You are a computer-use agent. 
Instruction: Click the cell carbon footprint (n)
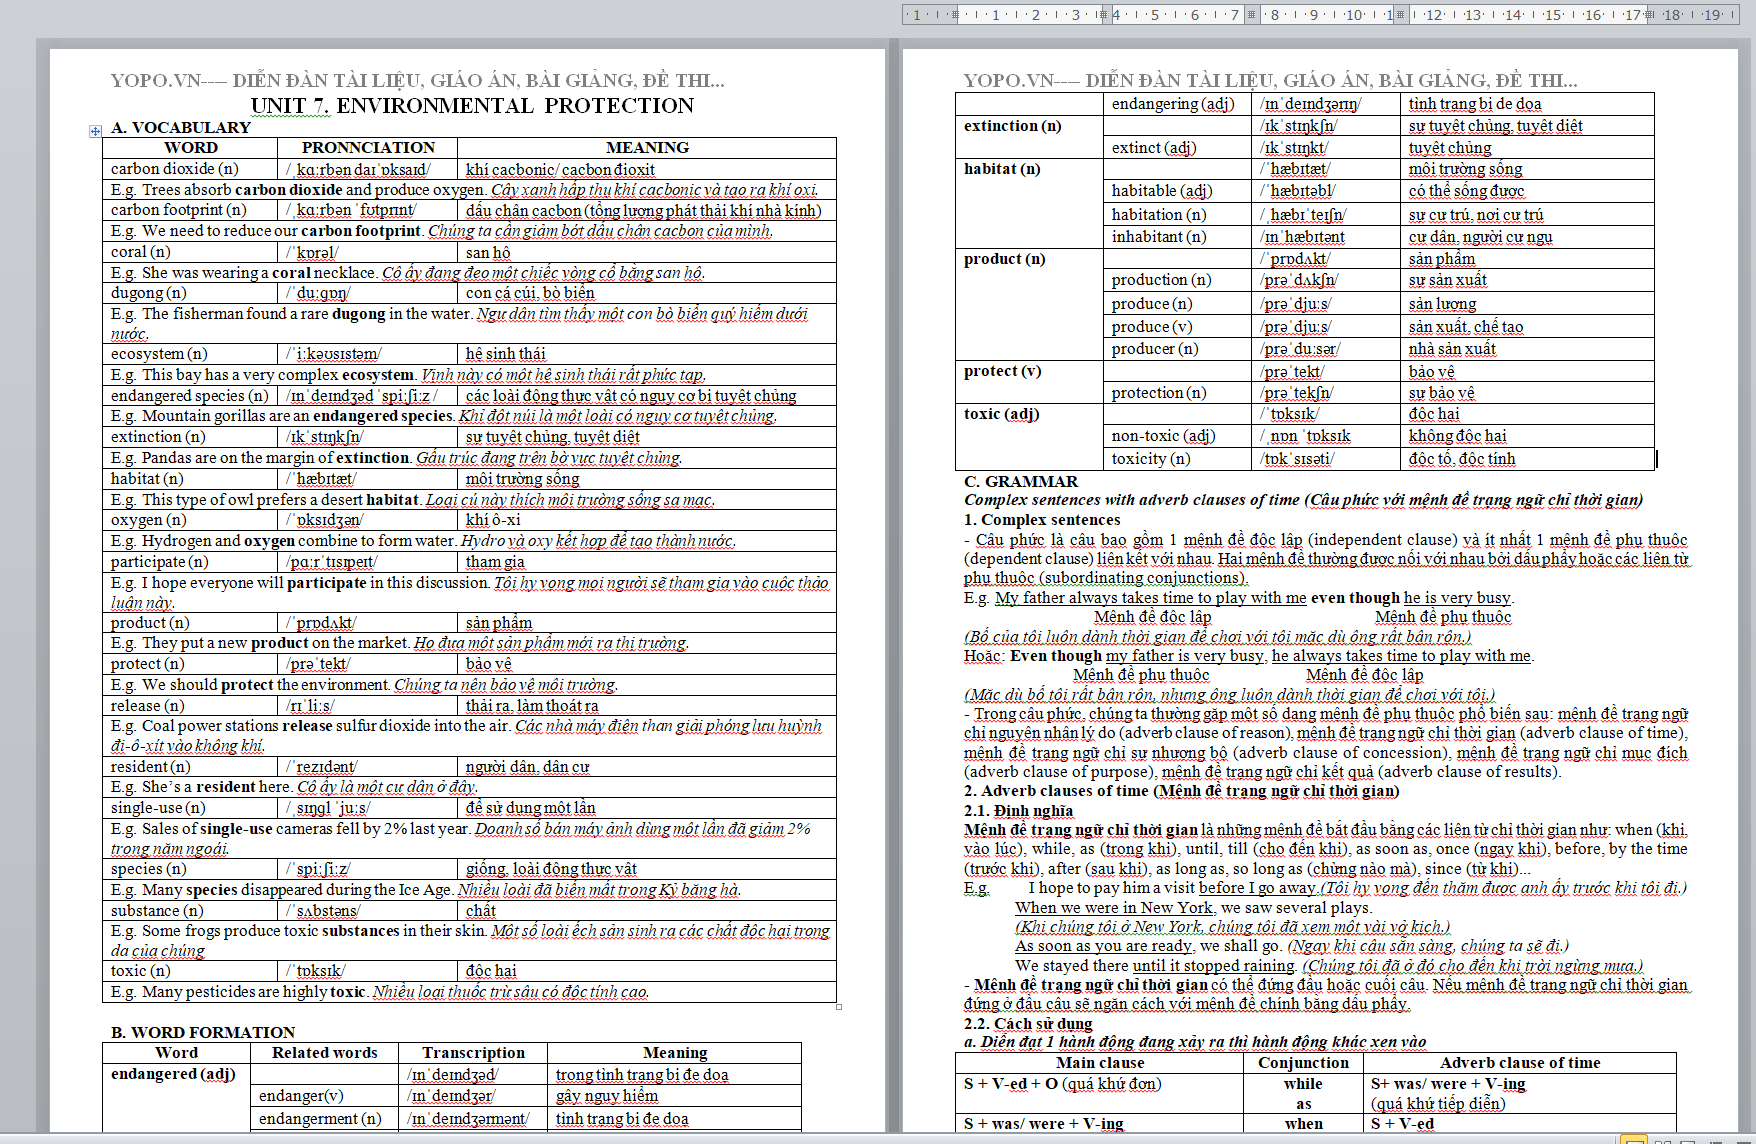[x=190, y=210]
